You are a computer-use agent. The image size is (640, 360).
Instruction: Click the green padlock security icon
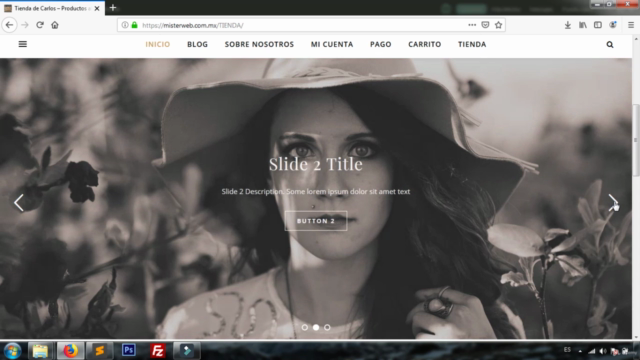pos(135,25)
